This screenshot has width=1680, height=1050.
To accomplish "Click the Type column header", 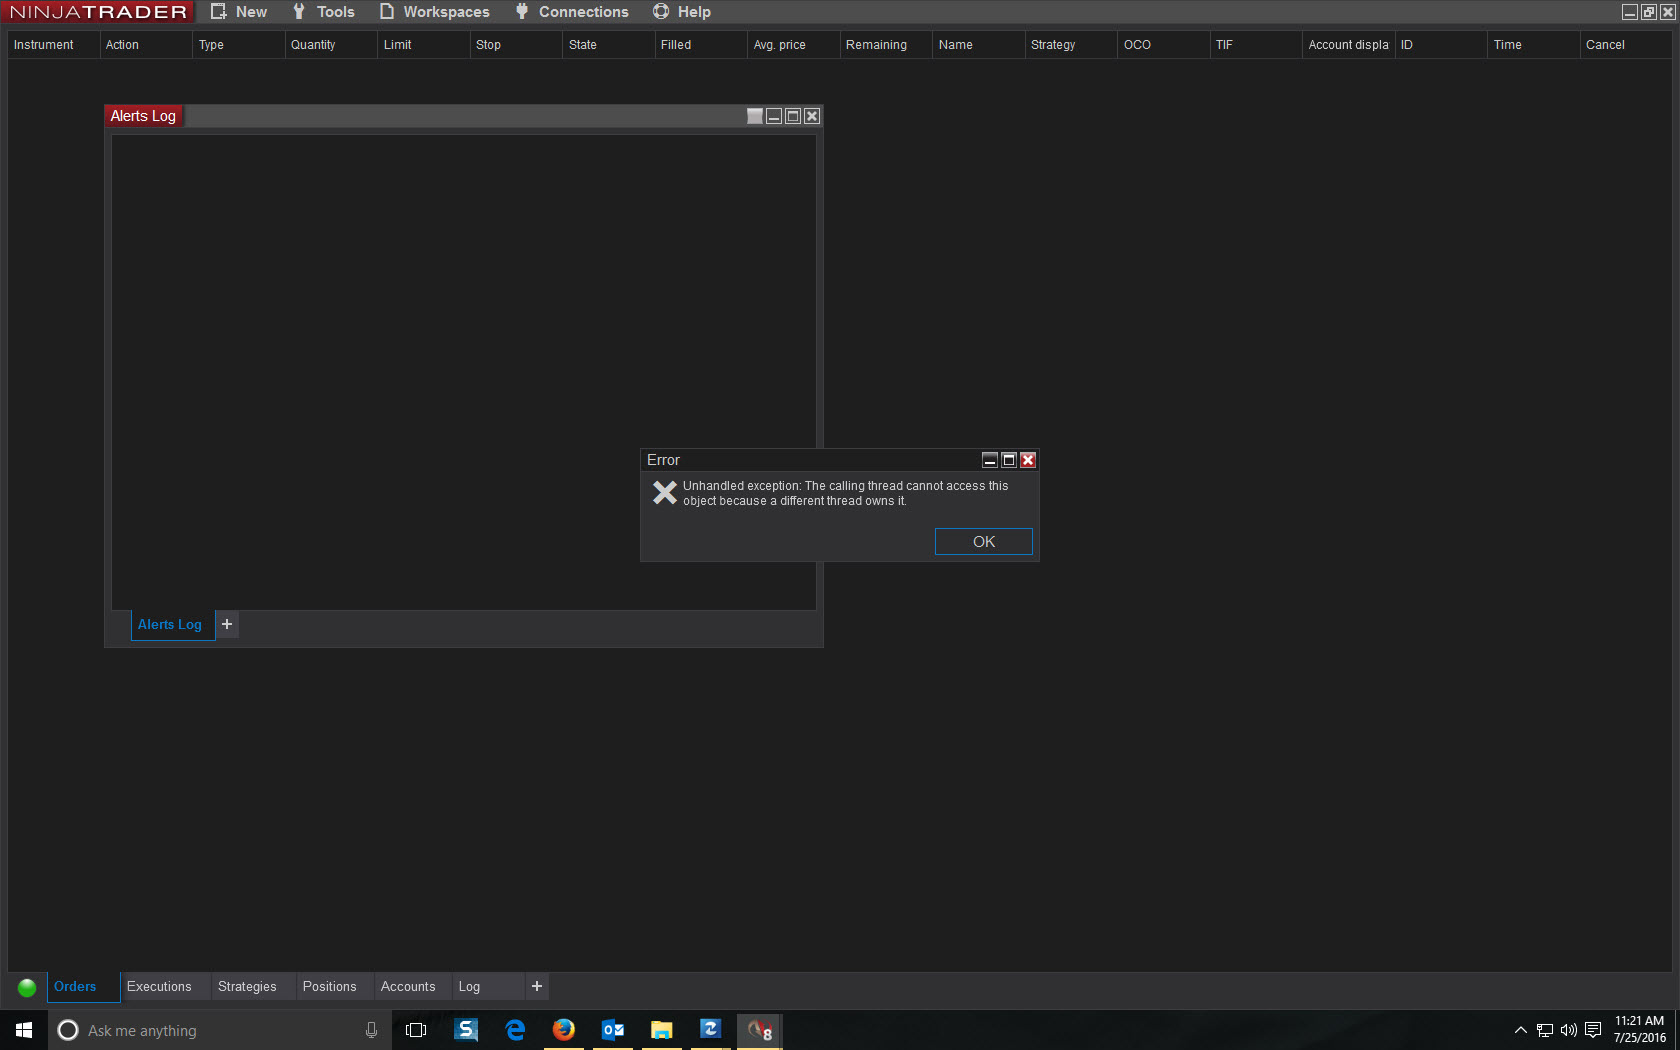I will point(238,45).
